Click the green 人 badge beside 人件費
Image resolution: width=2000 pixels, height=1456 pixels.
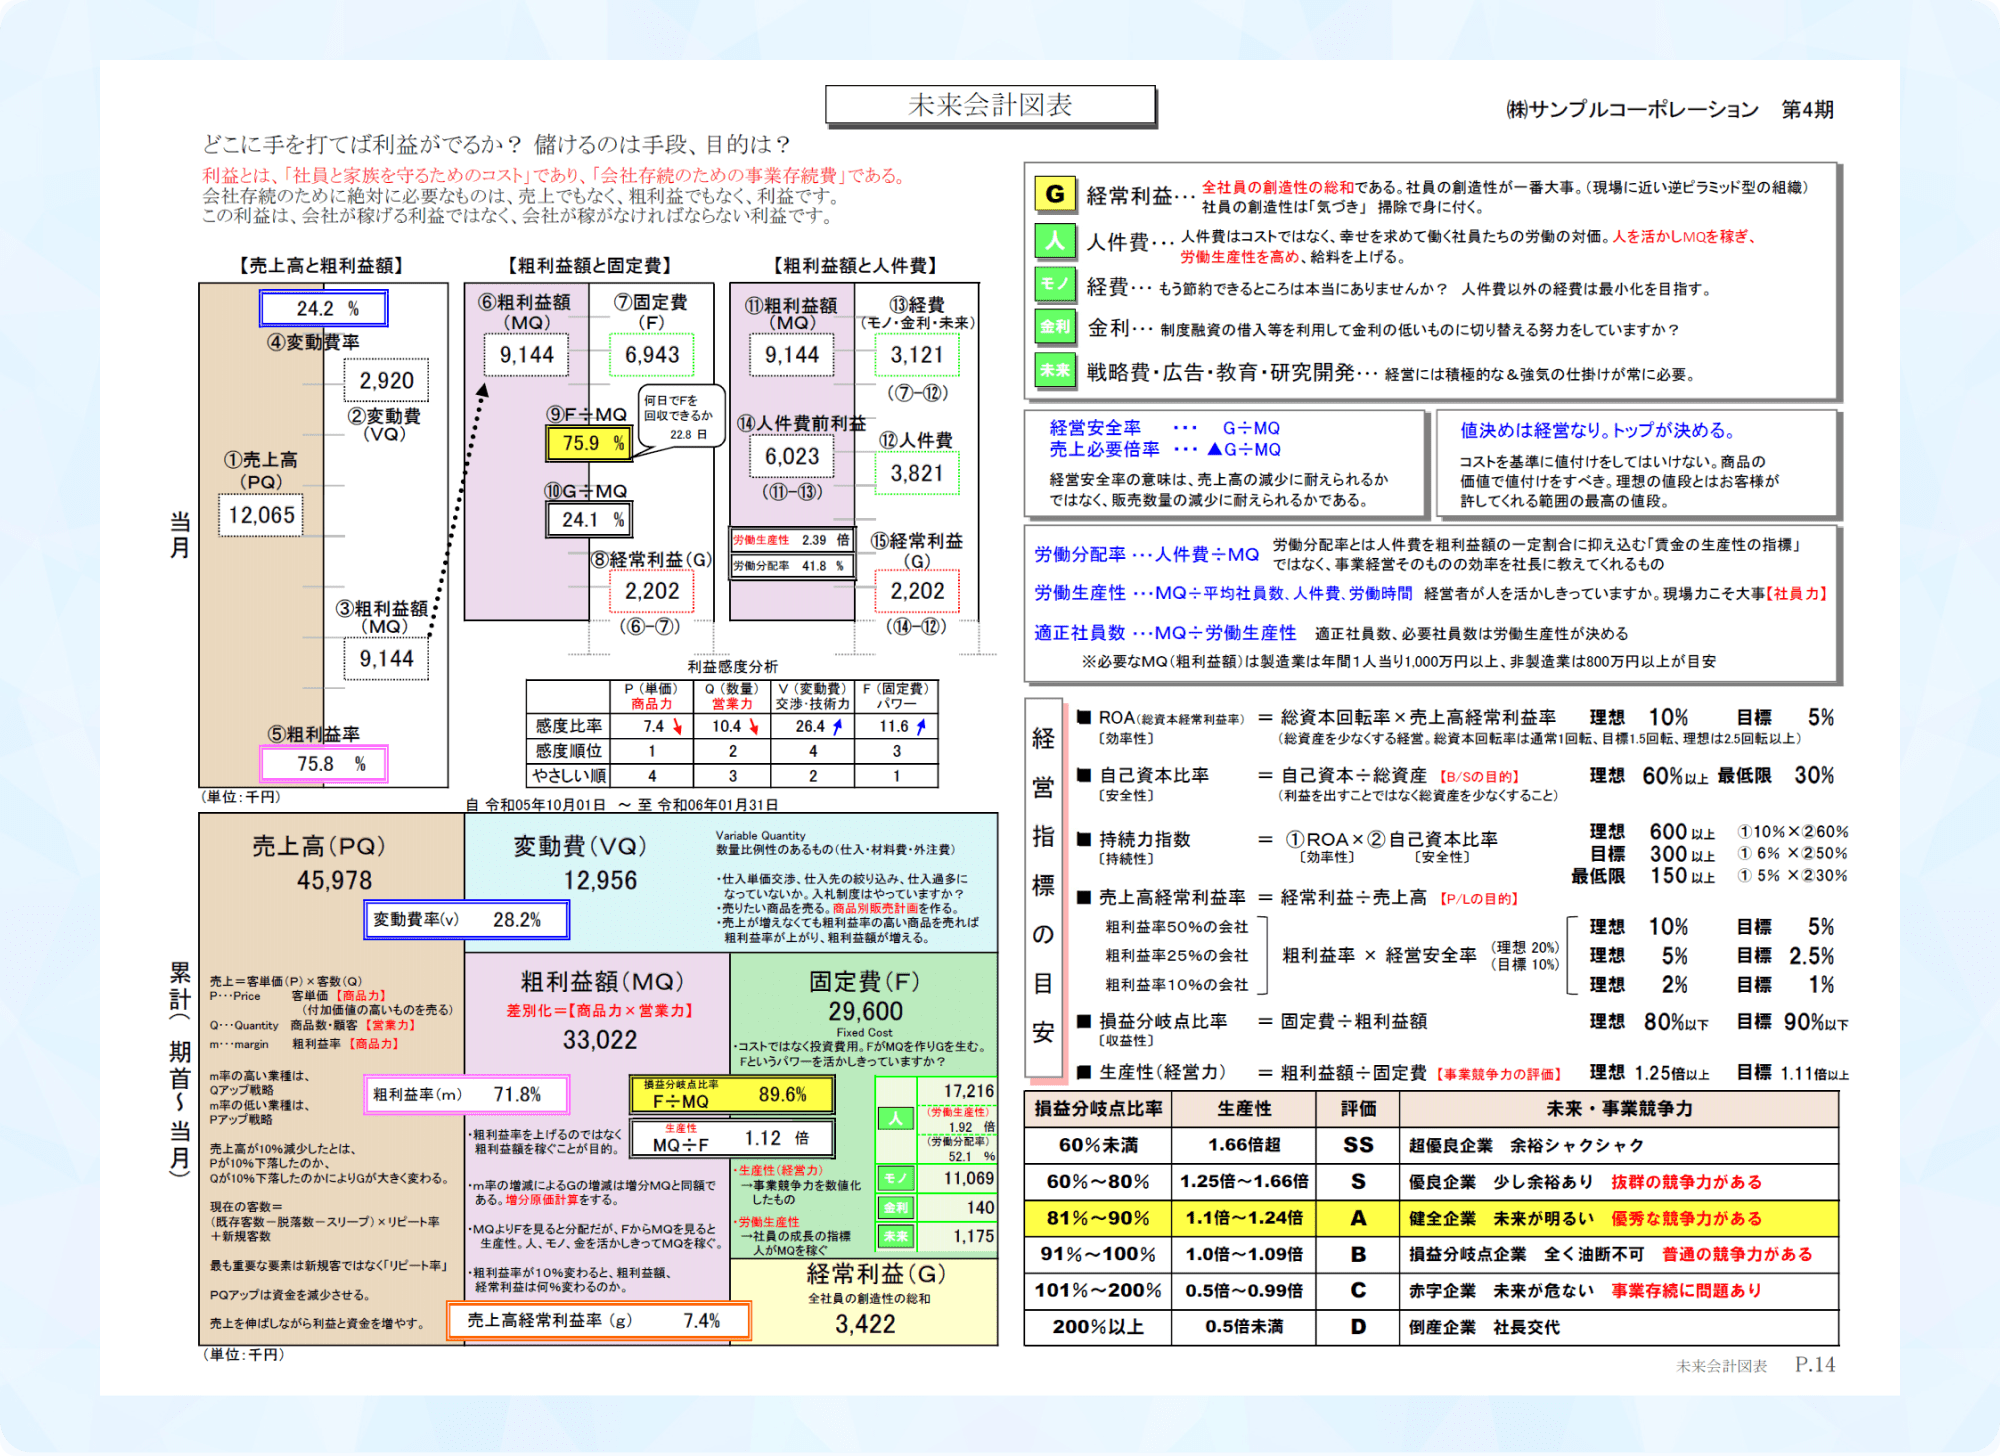tap(1054, 241)
